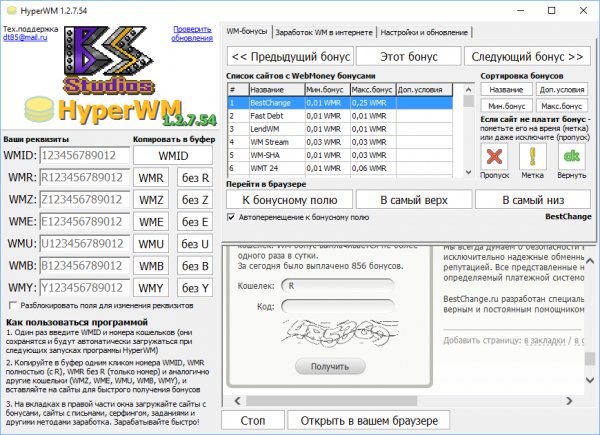Click the Предыдущий бонус button

point(290,57)
